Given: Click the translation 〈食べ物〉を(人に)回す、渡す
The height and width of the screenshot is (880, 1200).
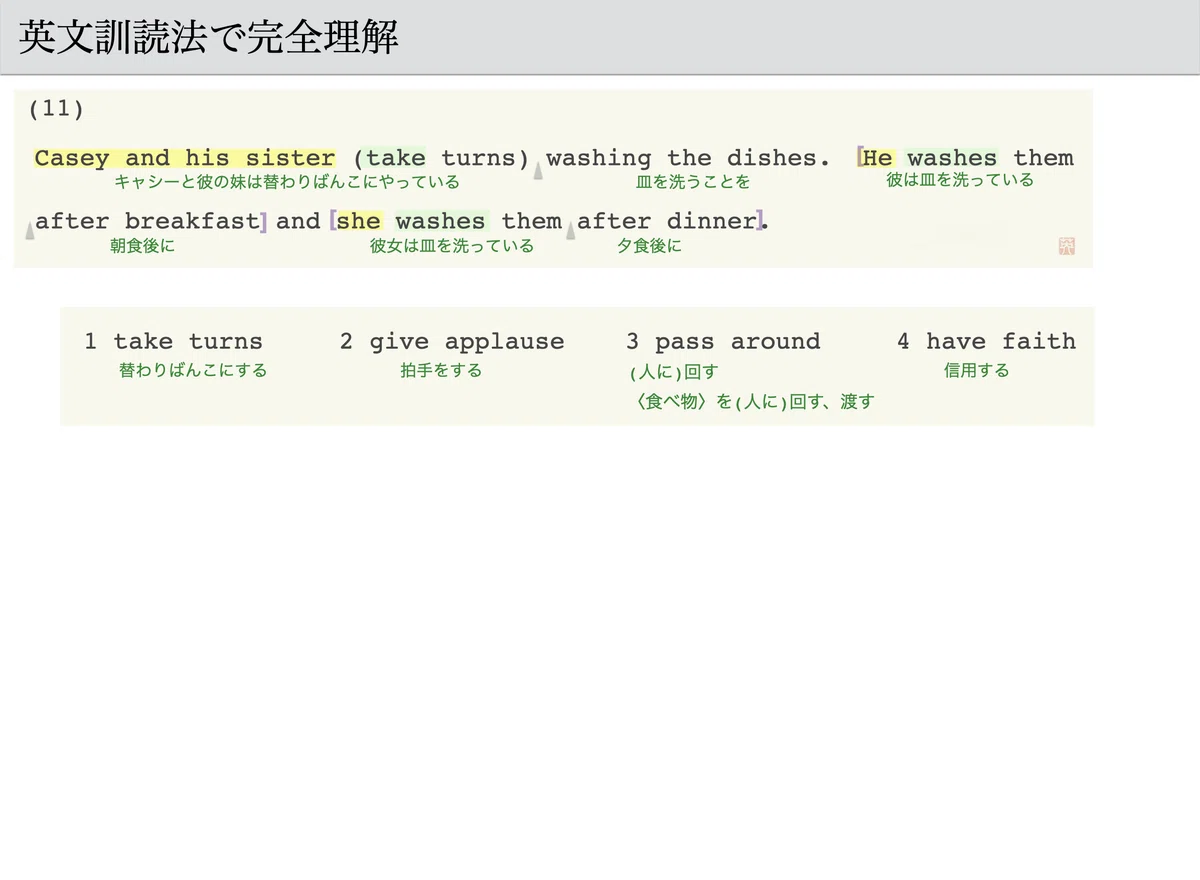Looking at the screenshot, I should tap(755, 402).
